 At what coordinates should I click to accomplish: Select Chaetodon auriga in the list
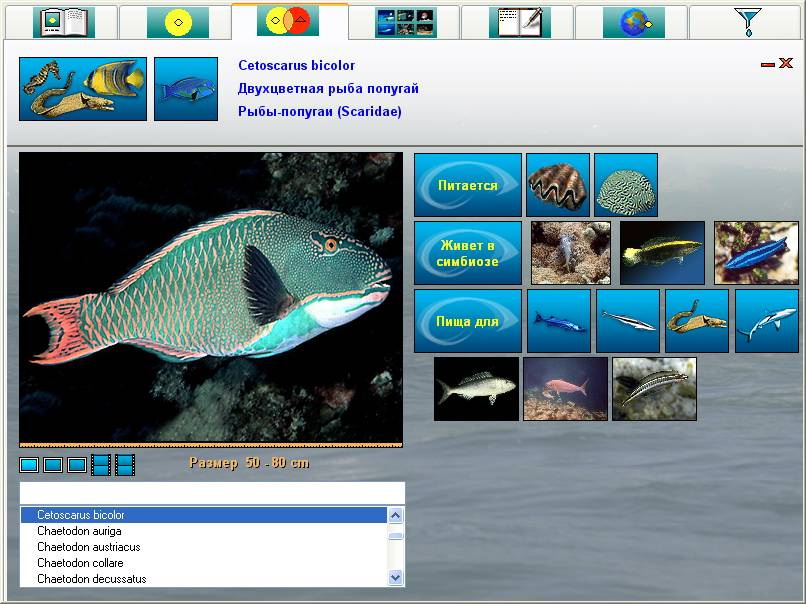click(x=204, y=531)
